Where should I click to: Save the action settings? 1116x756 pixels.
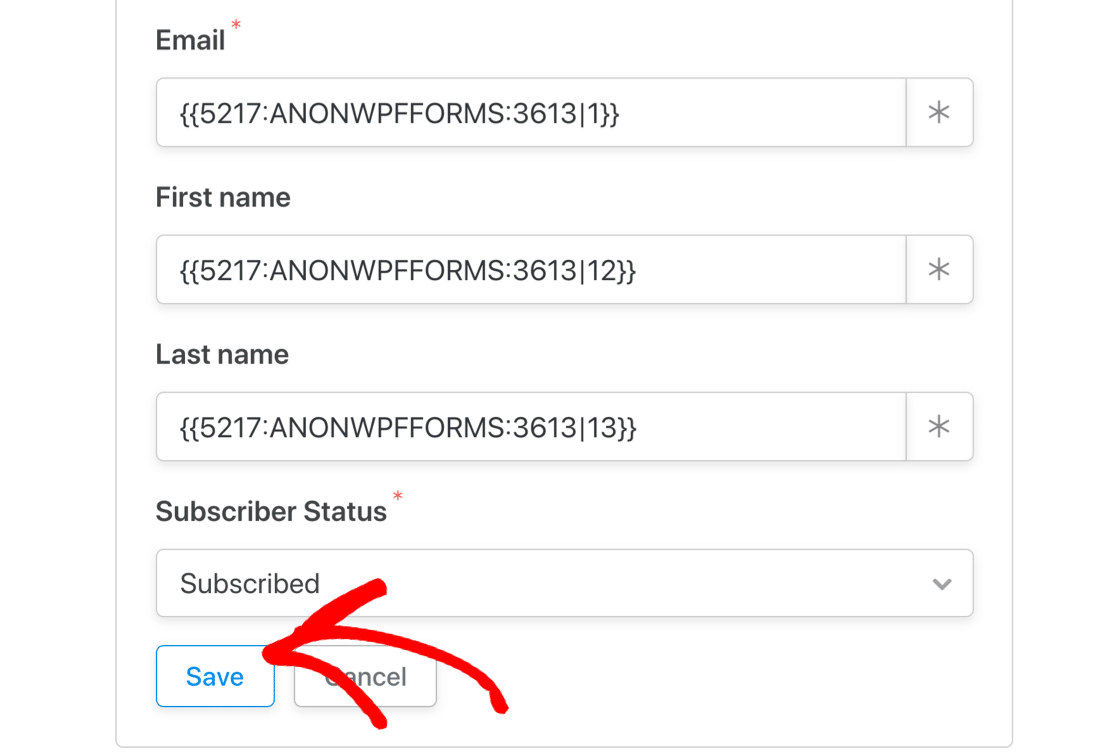(x=215, y=677)
